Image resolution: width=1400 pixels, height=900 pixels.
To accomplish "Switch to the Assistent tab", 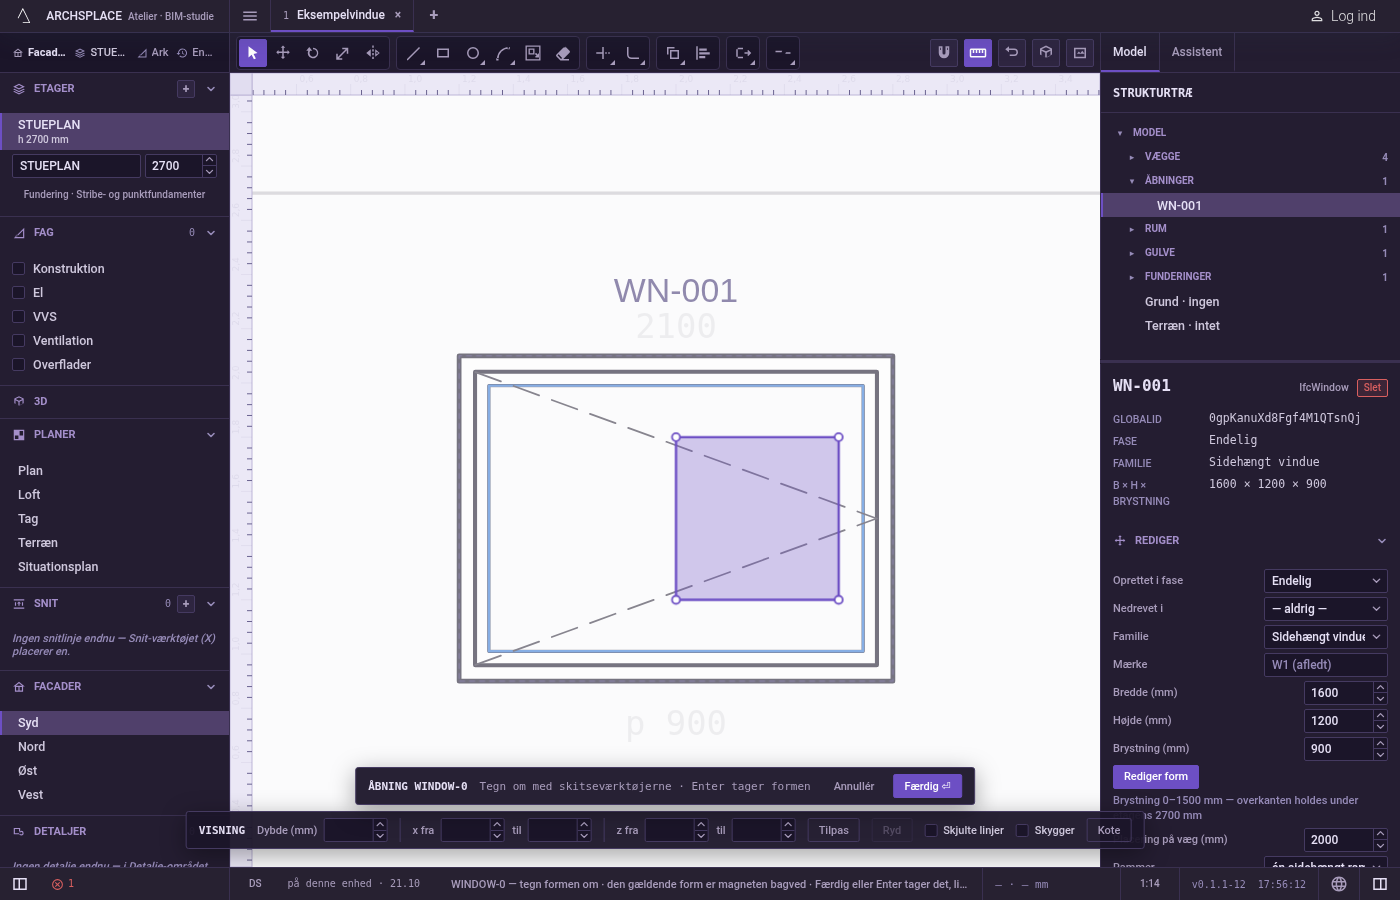I will click(1197, 52).
